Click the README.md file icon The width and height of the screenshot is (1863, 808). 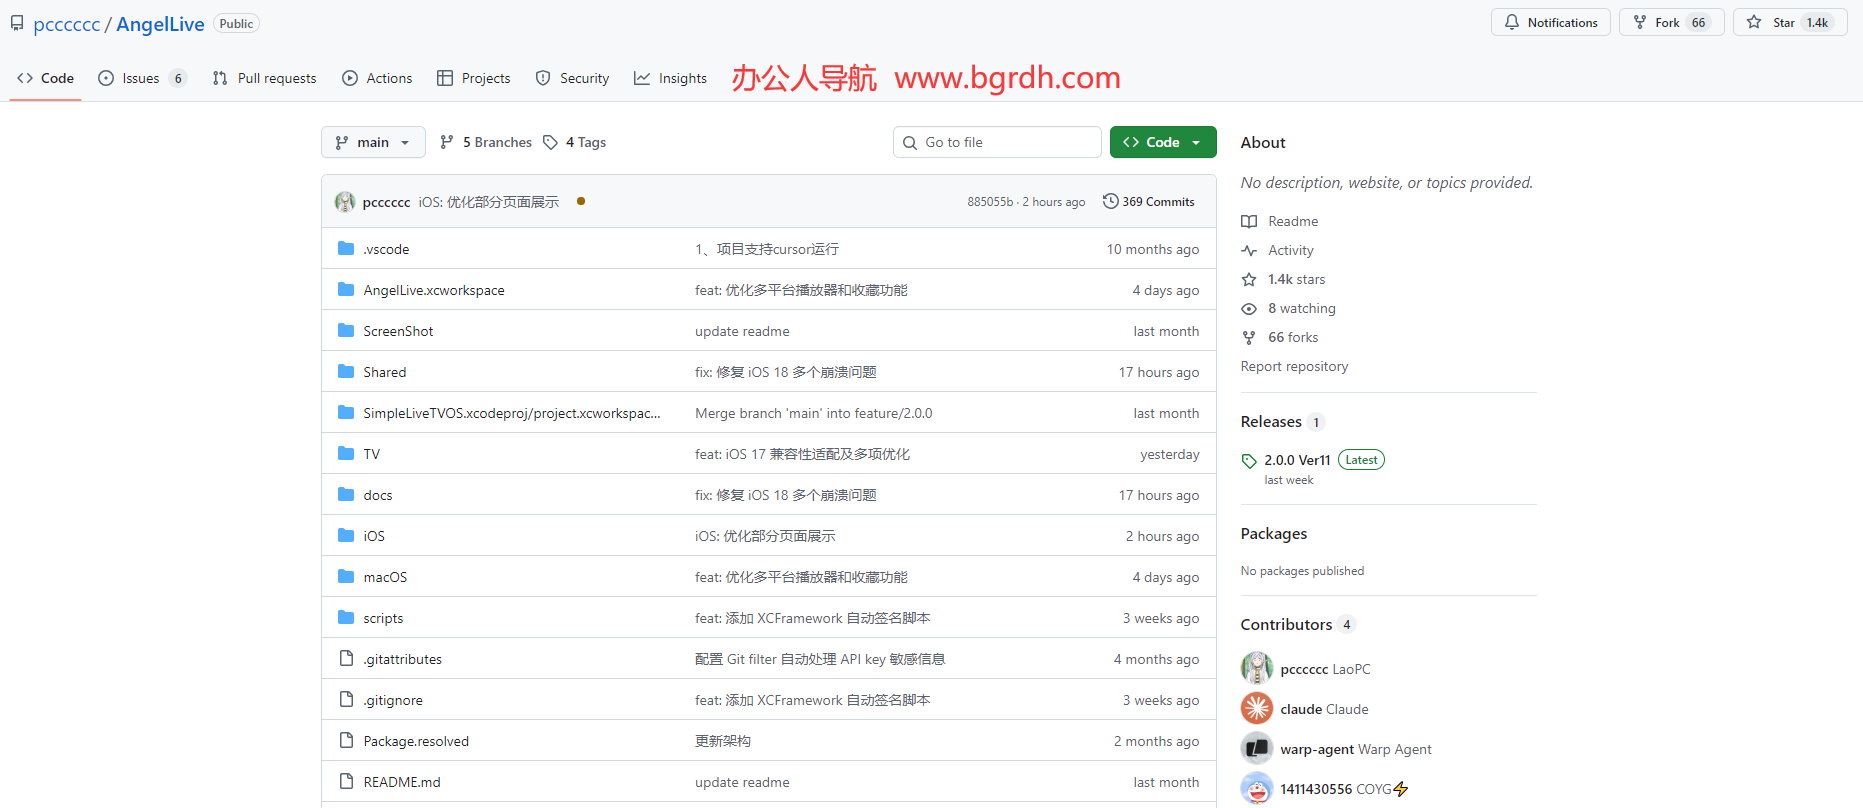pyautogui.click(x=346, y=781)
